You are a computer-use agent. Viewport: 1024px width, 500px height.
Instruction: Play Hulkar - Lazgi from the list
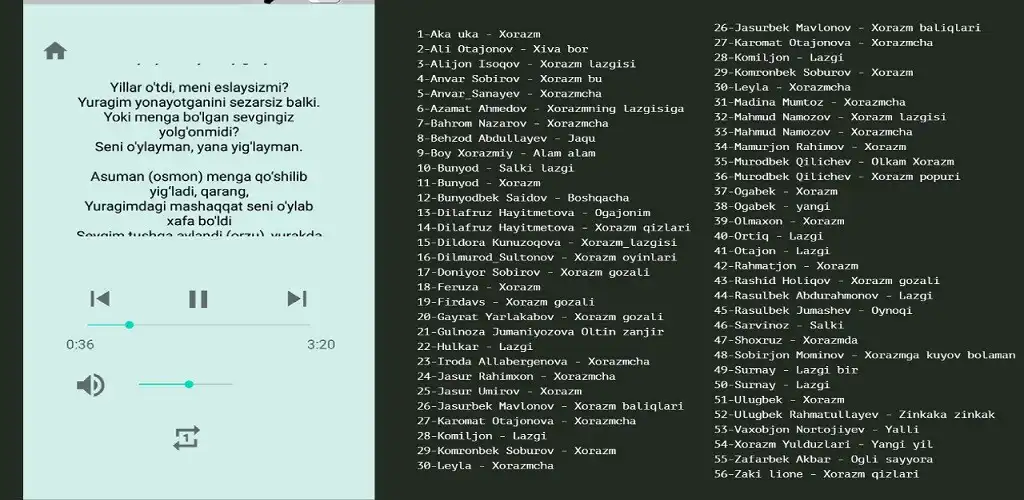(475, 346)
